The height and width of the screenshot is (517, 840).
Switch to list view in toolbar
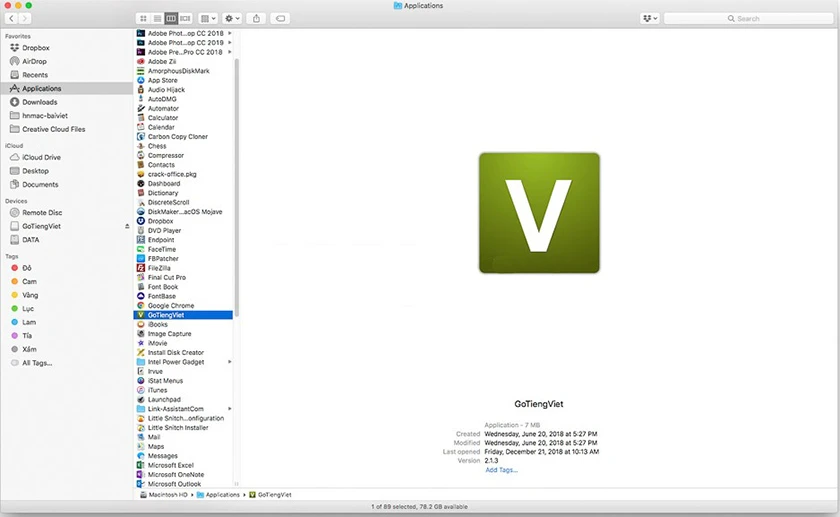pyautogui.click(x=157, y=18)
